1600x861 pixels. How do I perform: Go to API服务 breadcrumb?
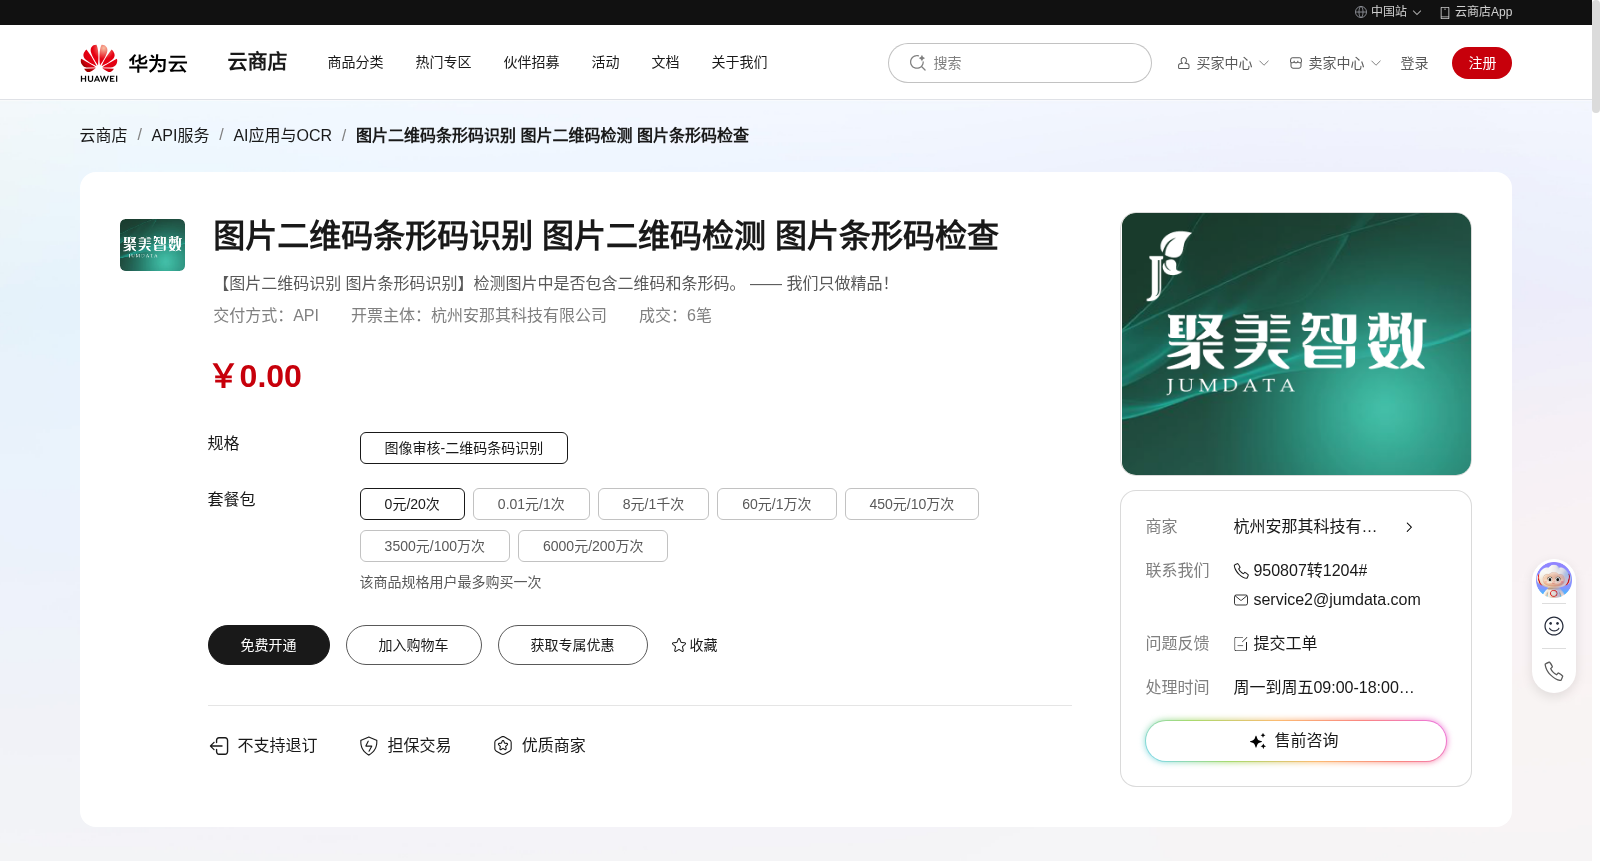coord(180,135)
